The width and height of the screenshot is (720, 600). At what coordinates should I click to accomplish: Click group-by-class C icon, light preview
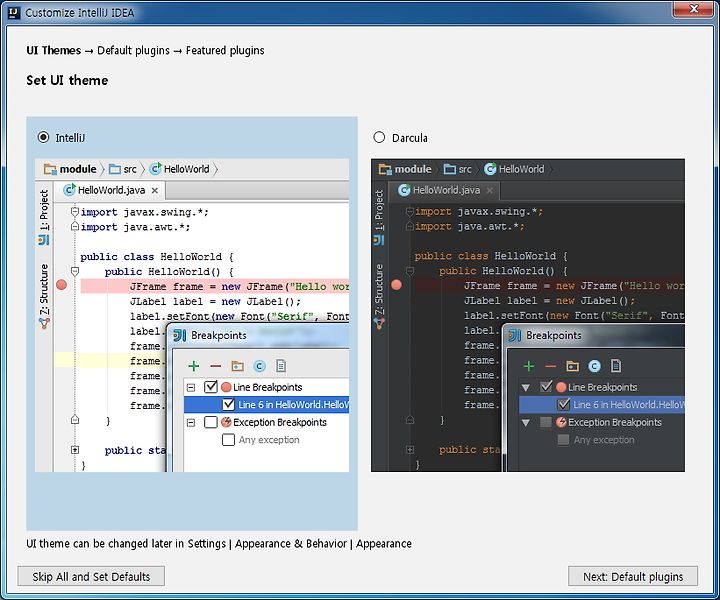(259, 366)
